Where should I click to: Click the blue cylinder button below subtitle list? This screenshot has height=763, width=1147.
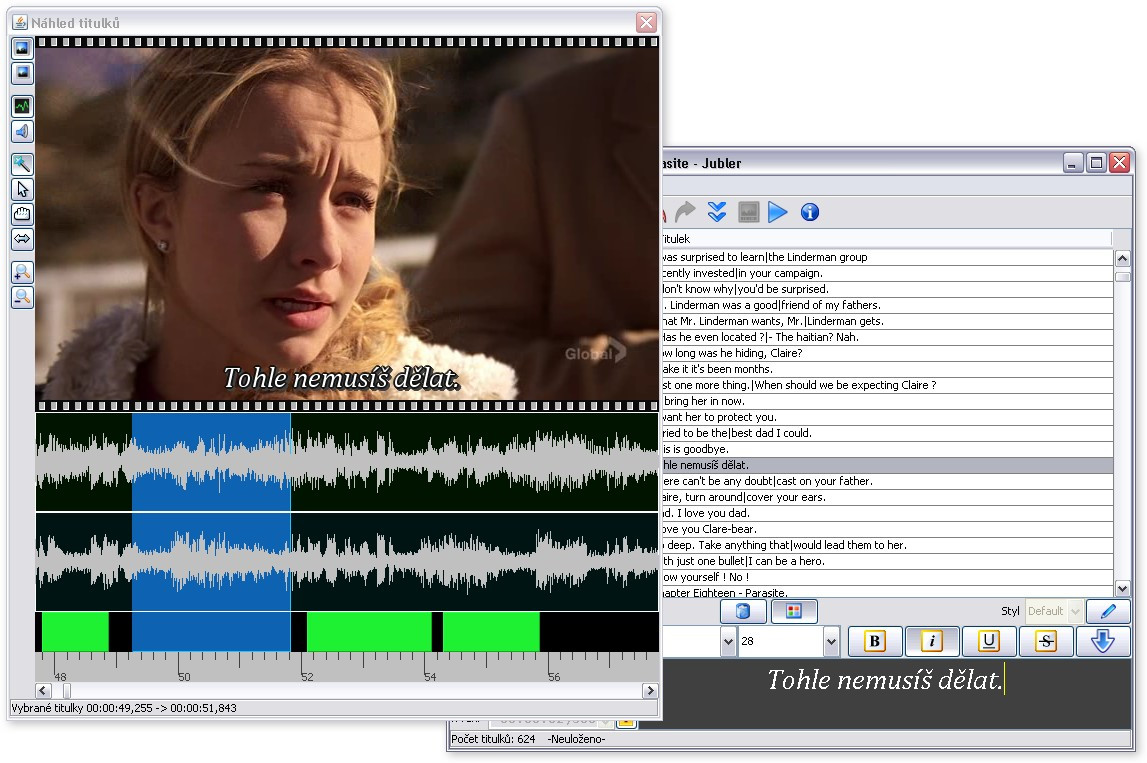[743, 611]
